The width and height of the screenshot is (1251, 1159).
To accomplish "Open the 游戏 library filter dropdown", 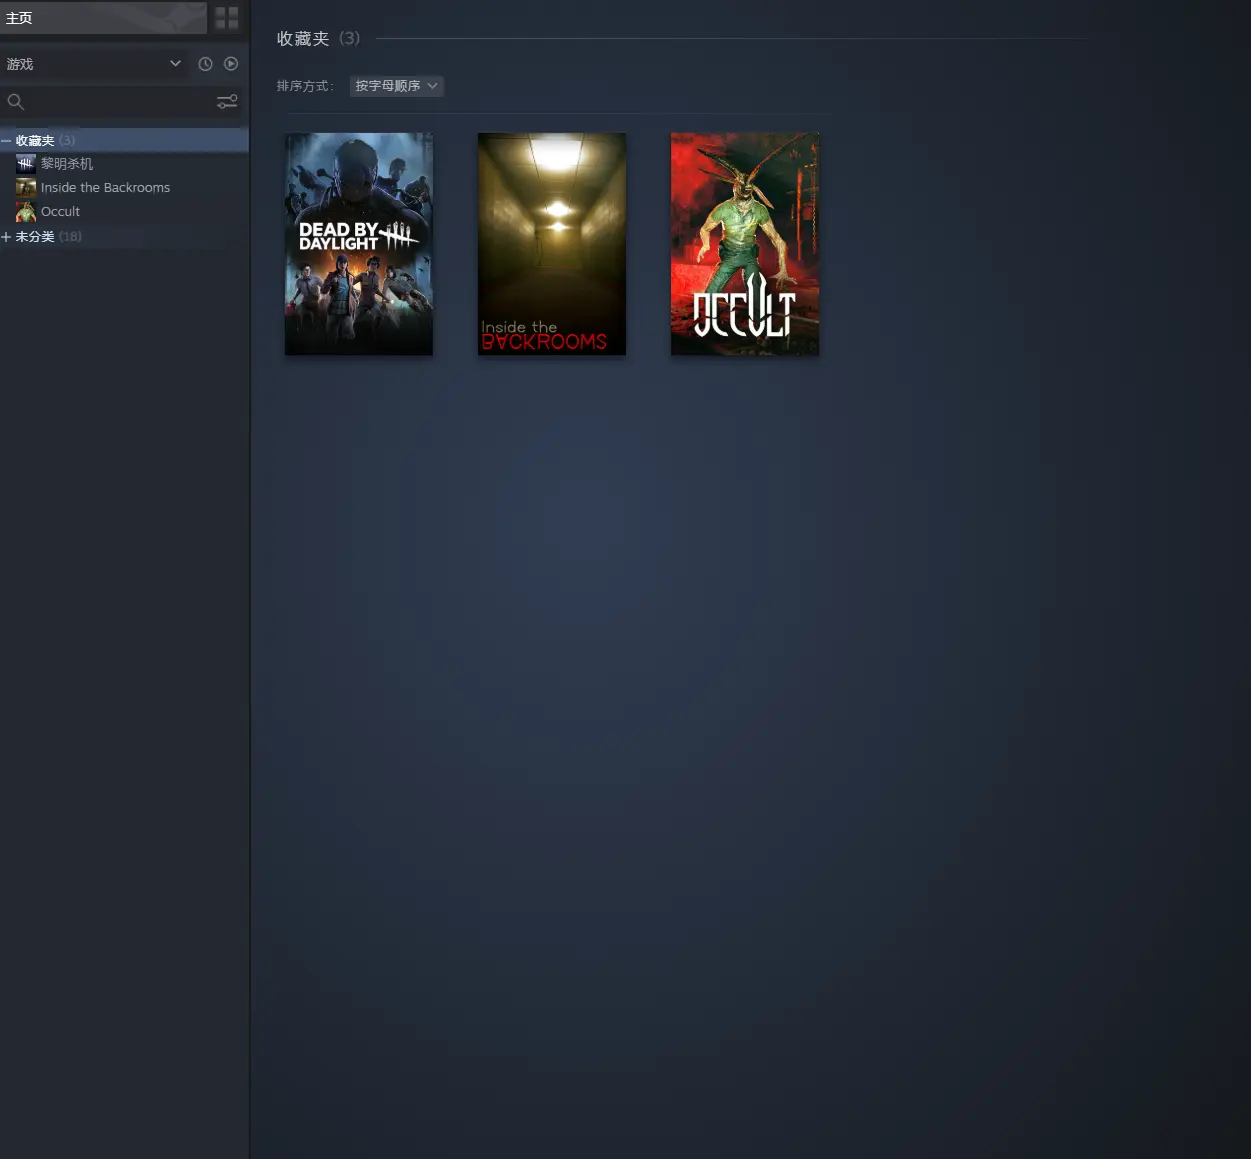I will click(x=94, y=64).
